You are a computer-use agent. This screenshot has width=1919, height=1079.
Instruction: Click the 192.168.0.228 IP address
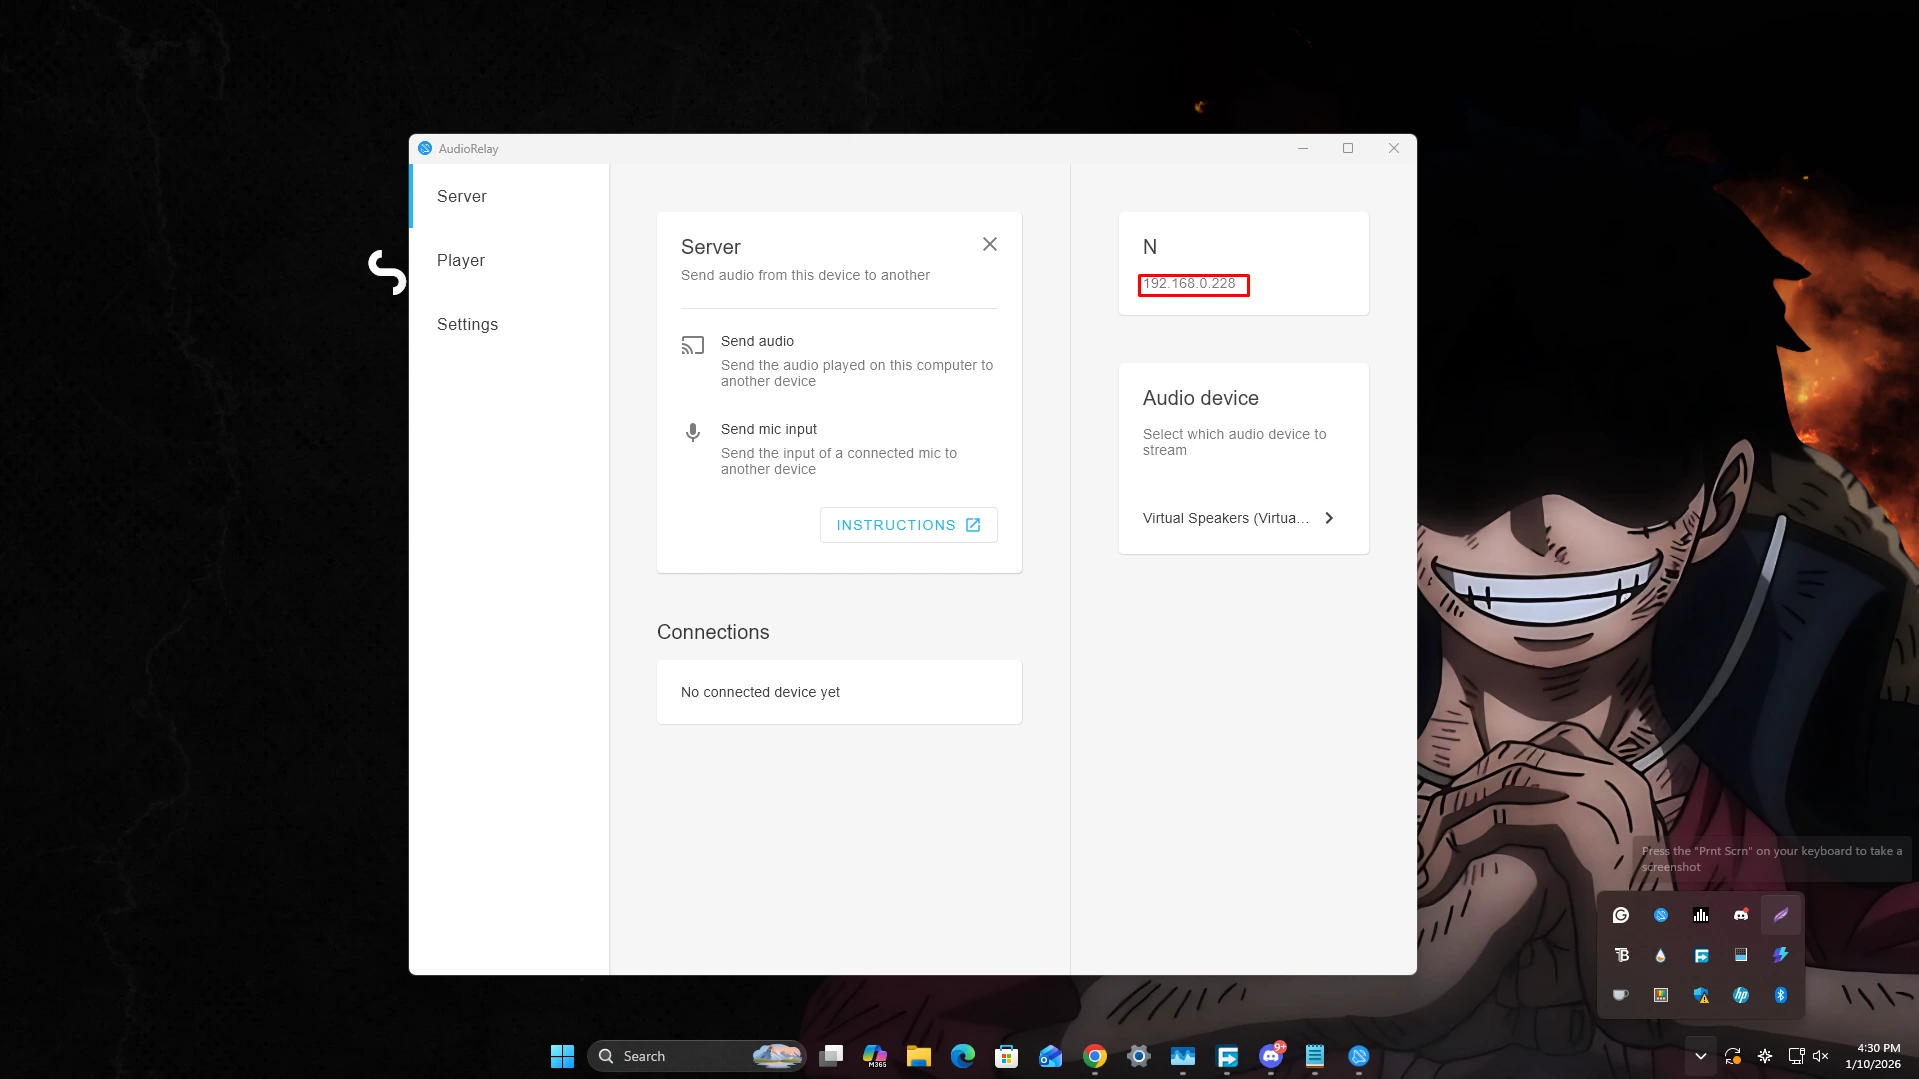point(1189,284)
